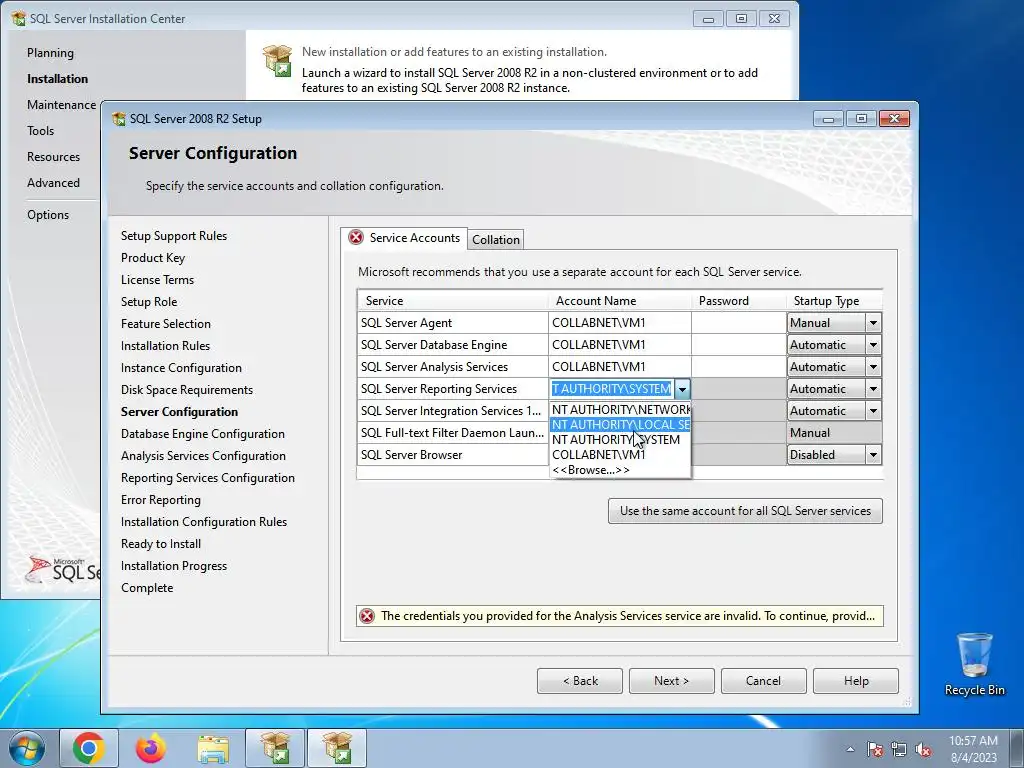Select Planning in Installation Center
The image size is (1024, 768).
point(50,53)
